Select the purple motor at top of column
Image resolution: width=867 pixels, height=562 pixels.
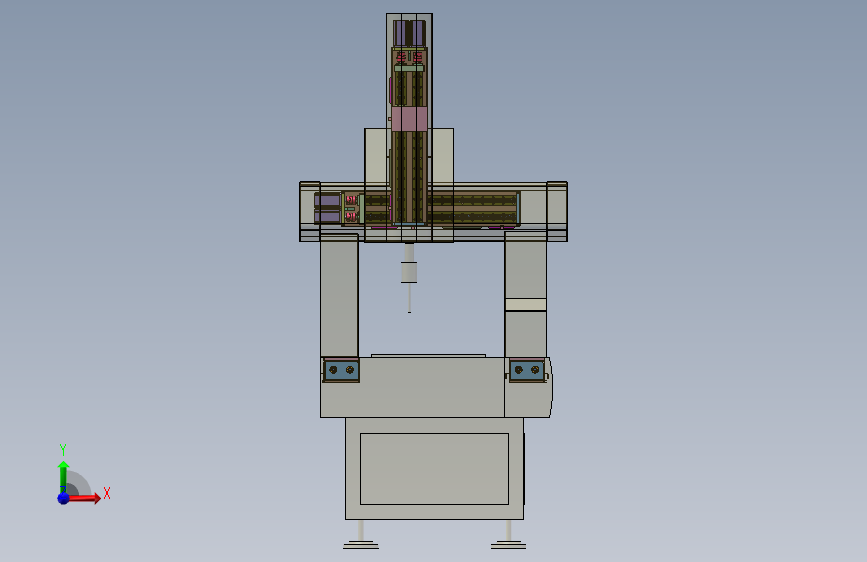coord(409,33)
